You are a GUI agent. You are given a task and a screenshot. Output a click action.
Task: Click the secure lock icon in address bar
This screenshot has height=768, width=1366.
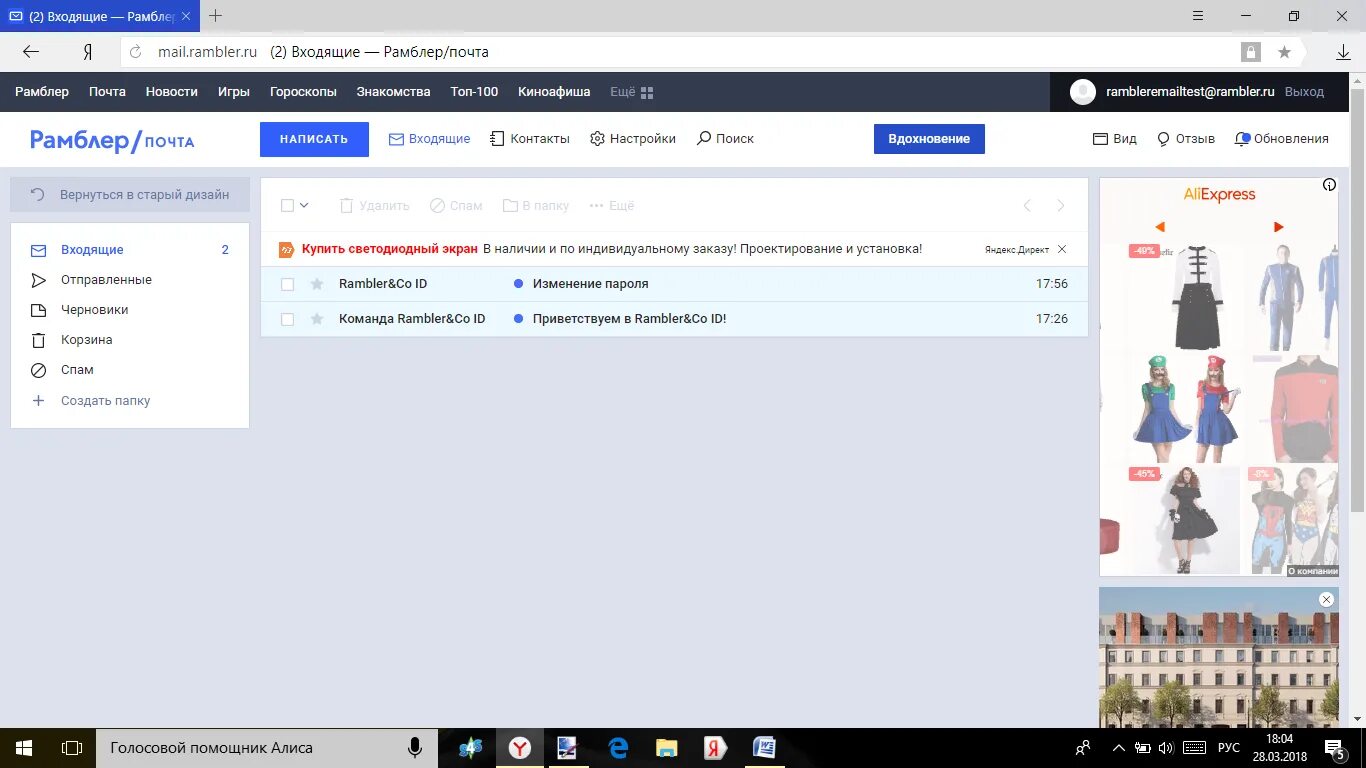click(x=1250, y=52)
